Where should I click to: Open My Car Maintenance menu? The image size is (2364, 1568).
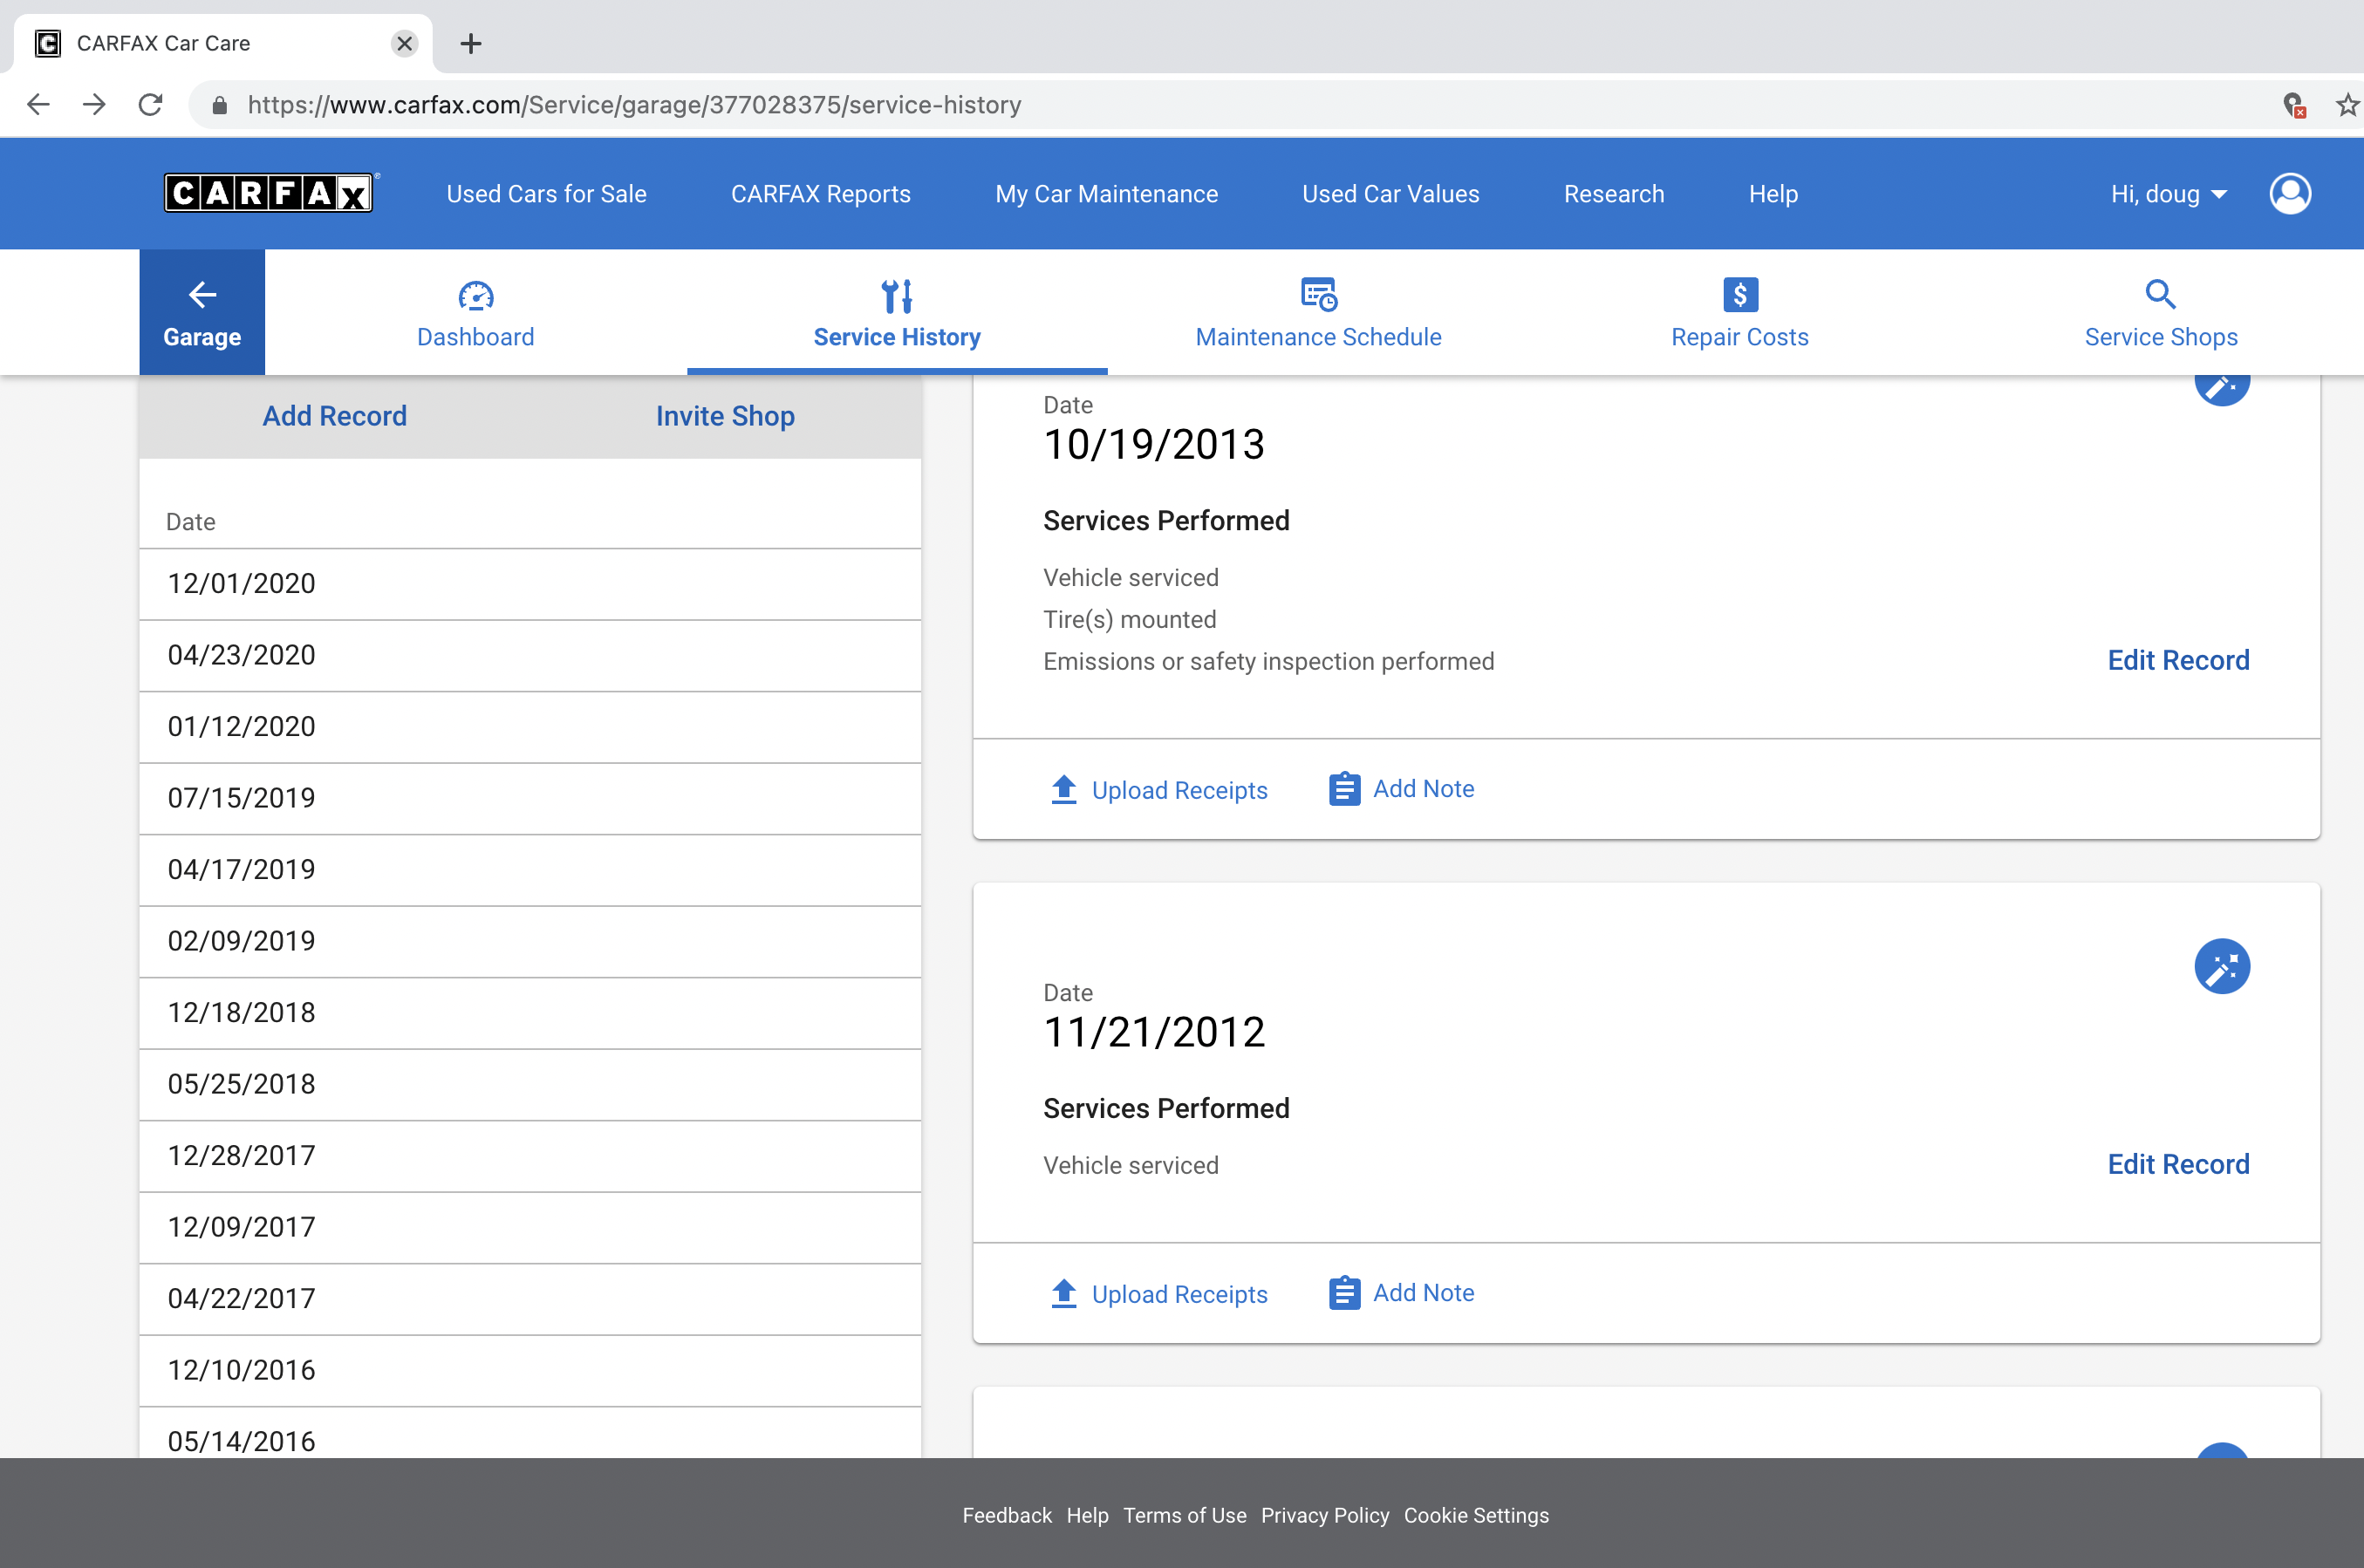(x=1106, y=194)
